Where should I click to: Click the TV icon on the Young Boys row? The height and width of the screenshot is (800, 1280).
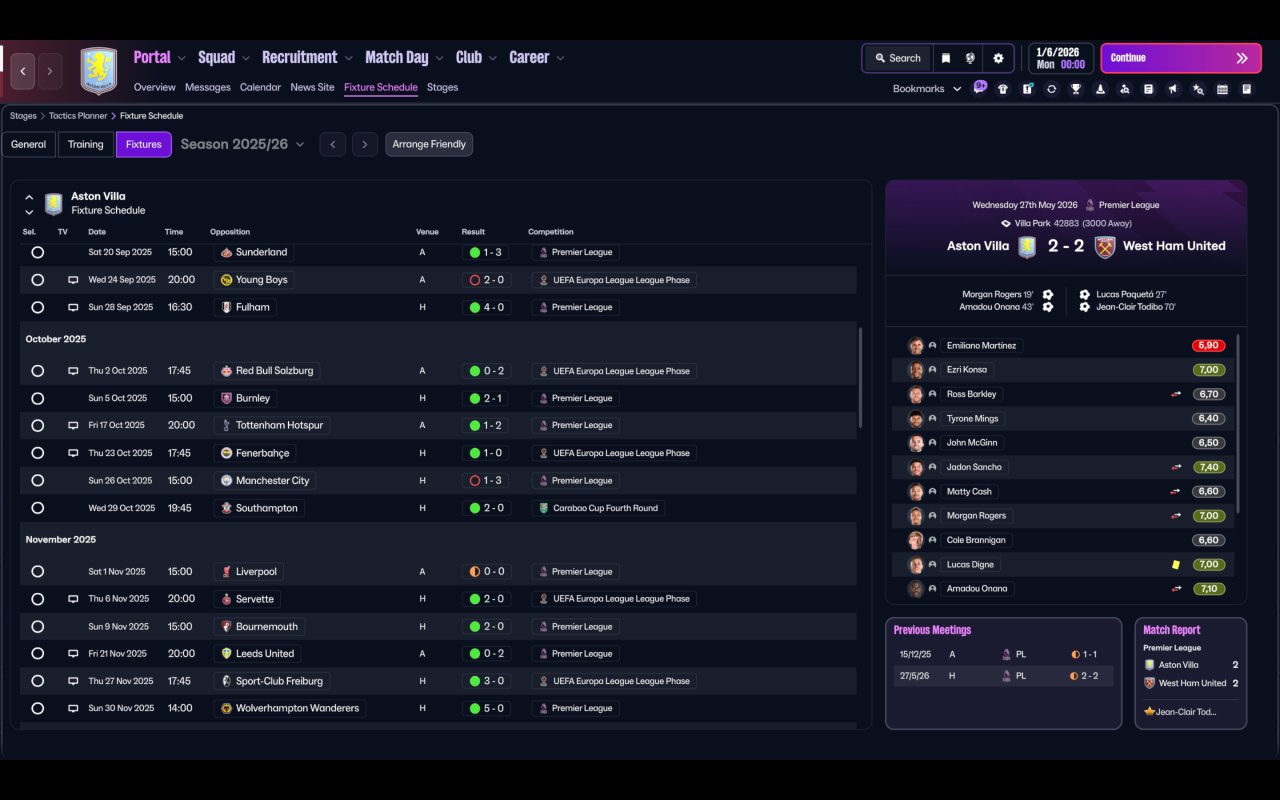73,280
